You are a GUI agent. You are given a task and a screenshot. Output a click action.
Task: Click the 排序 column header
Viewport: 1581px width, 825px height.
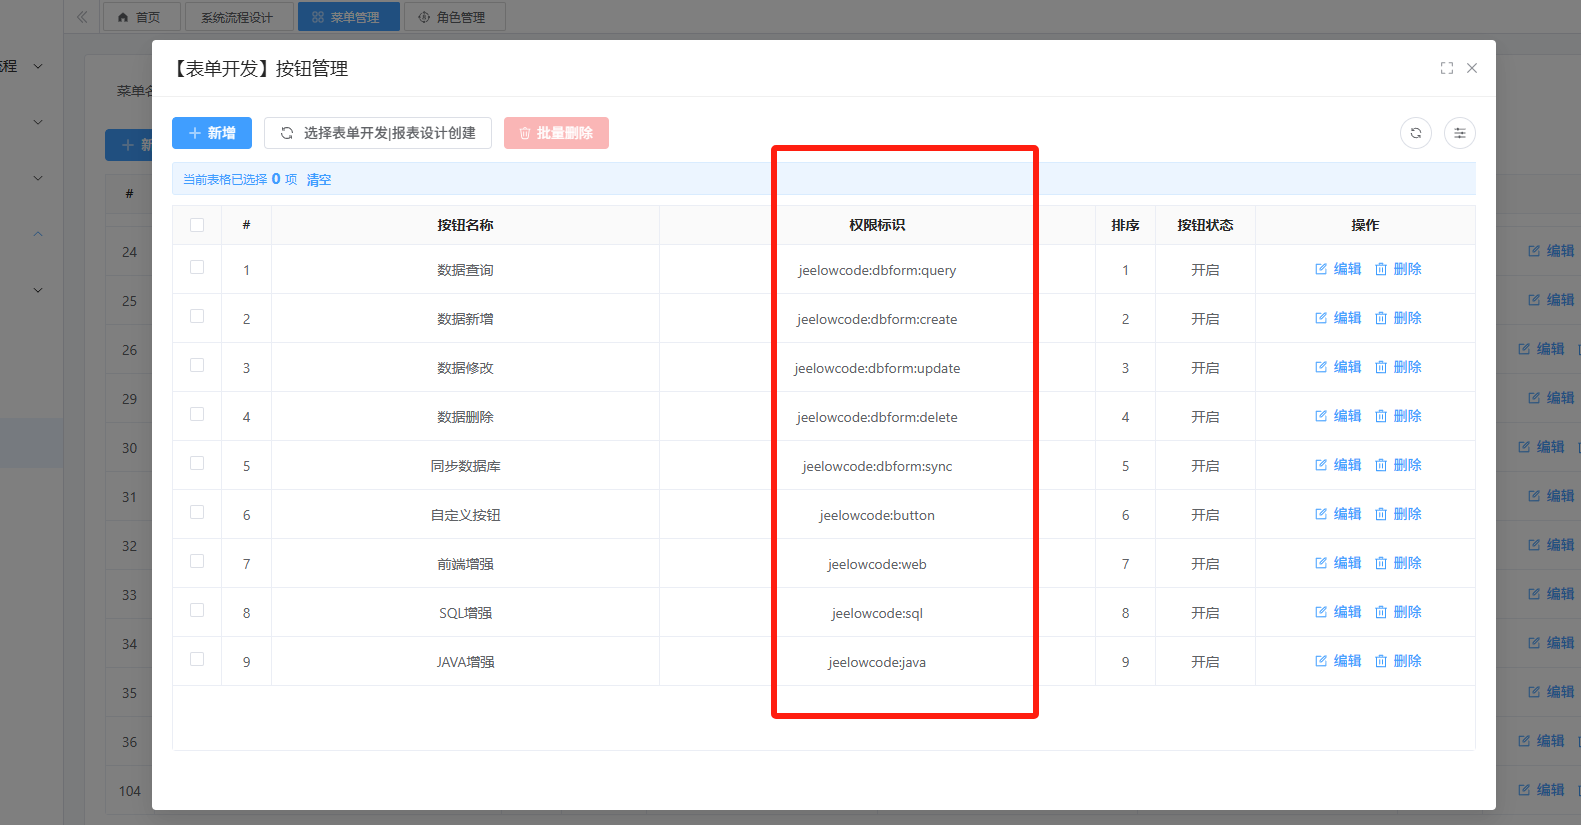pos(1125,225)
